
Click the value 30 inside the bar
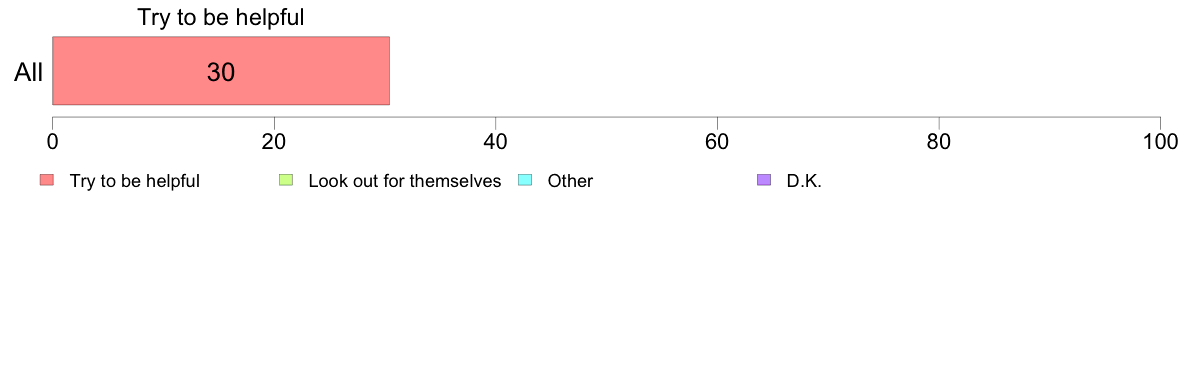[220, 72]
